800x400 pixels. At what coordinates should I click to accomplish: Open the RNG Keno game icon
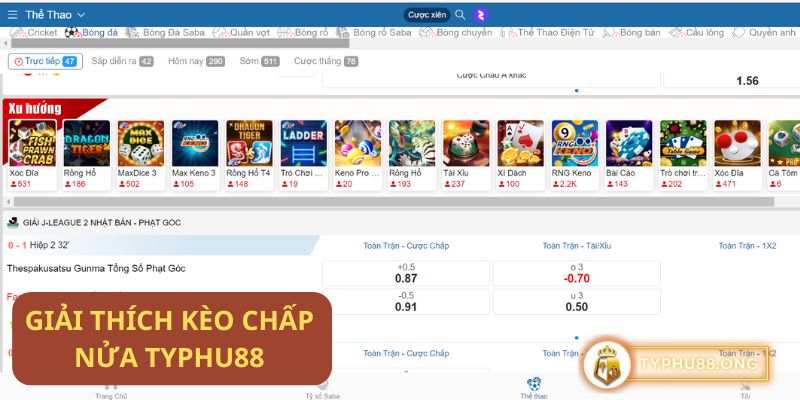(x=574, y=143)
